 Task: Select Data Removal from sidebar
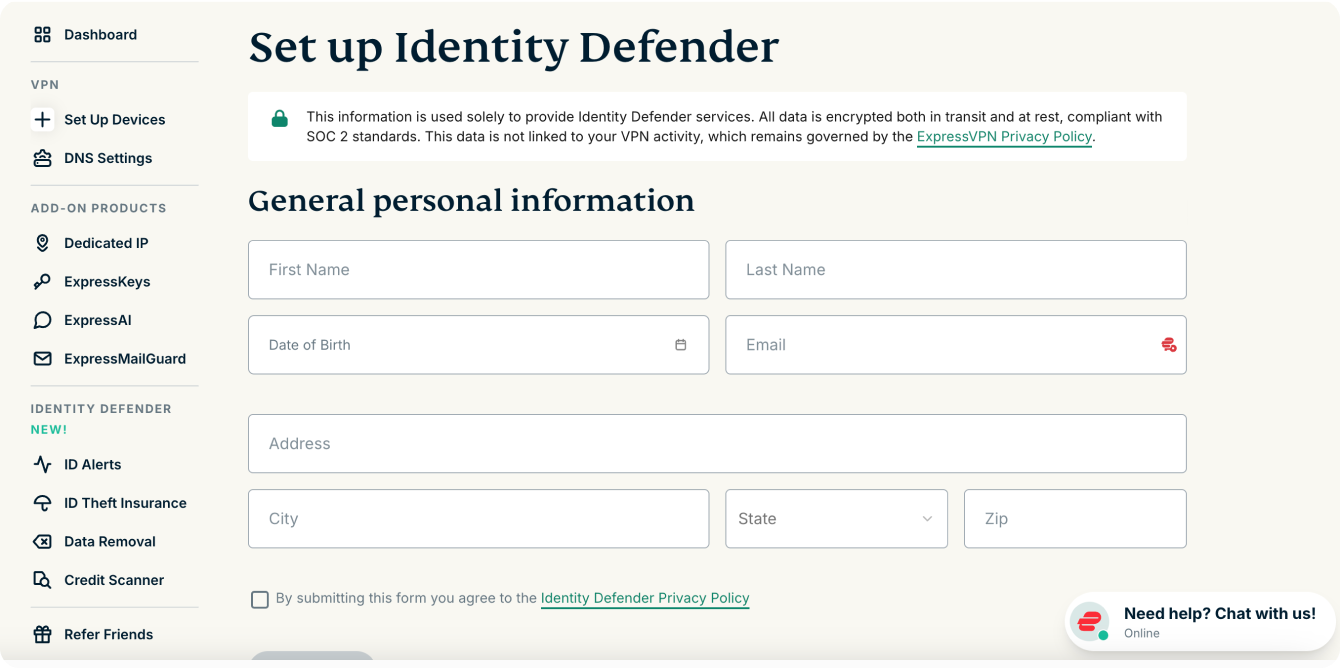coord(109,542)
